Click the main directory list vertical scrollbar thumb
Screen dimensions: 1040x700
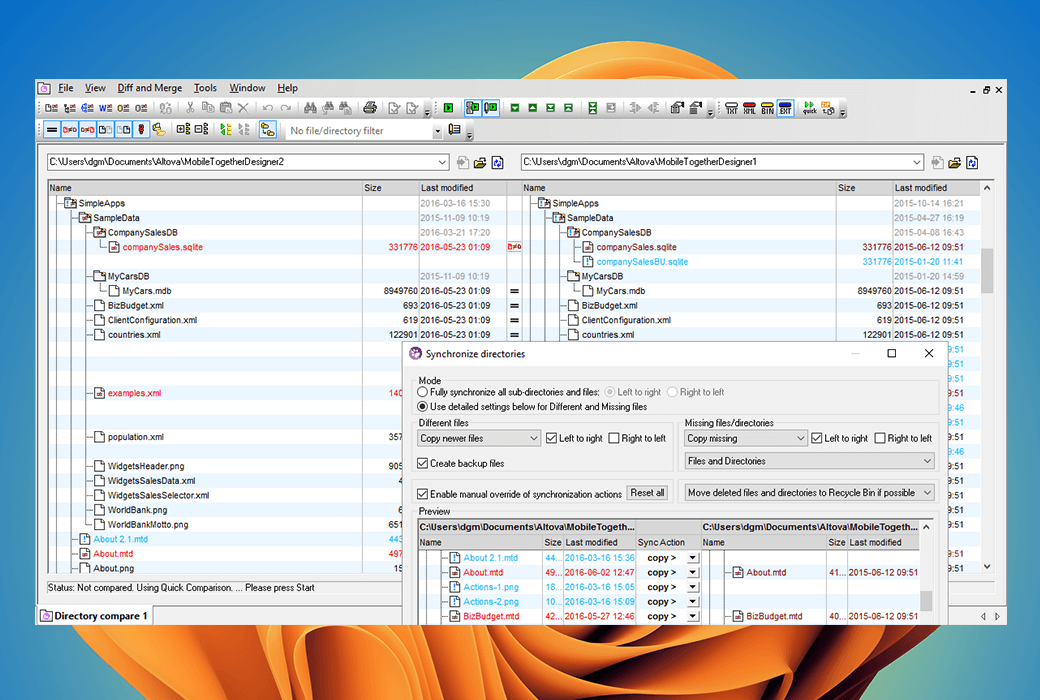(x=987, y=270)
